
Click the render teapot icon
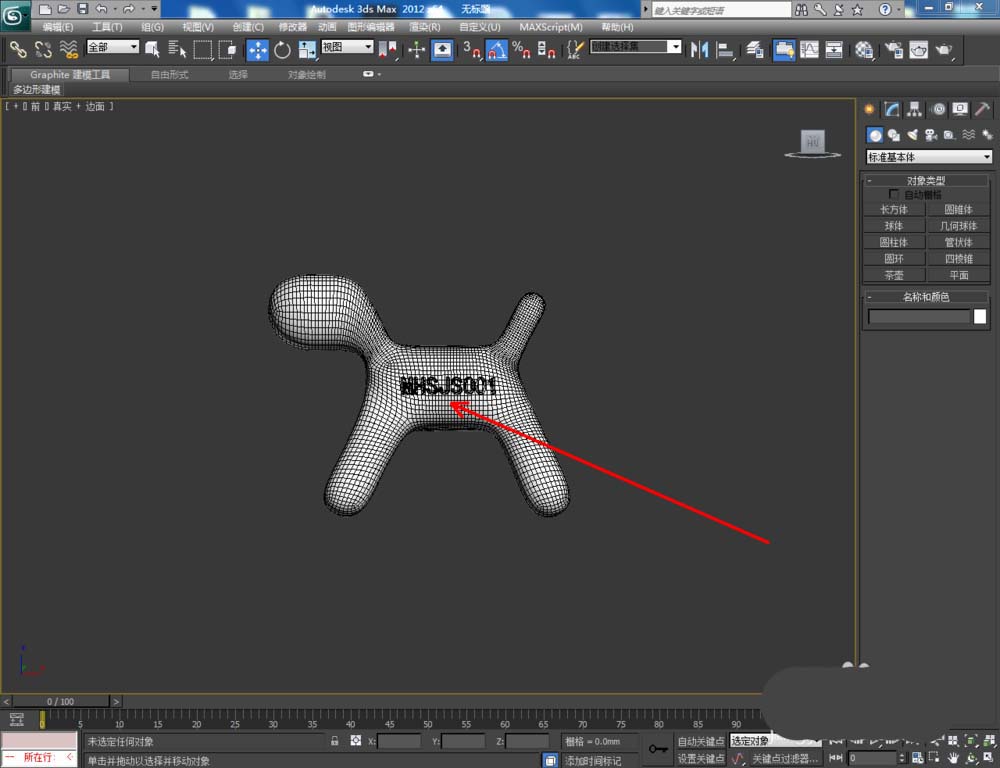[x=942, y=49]
